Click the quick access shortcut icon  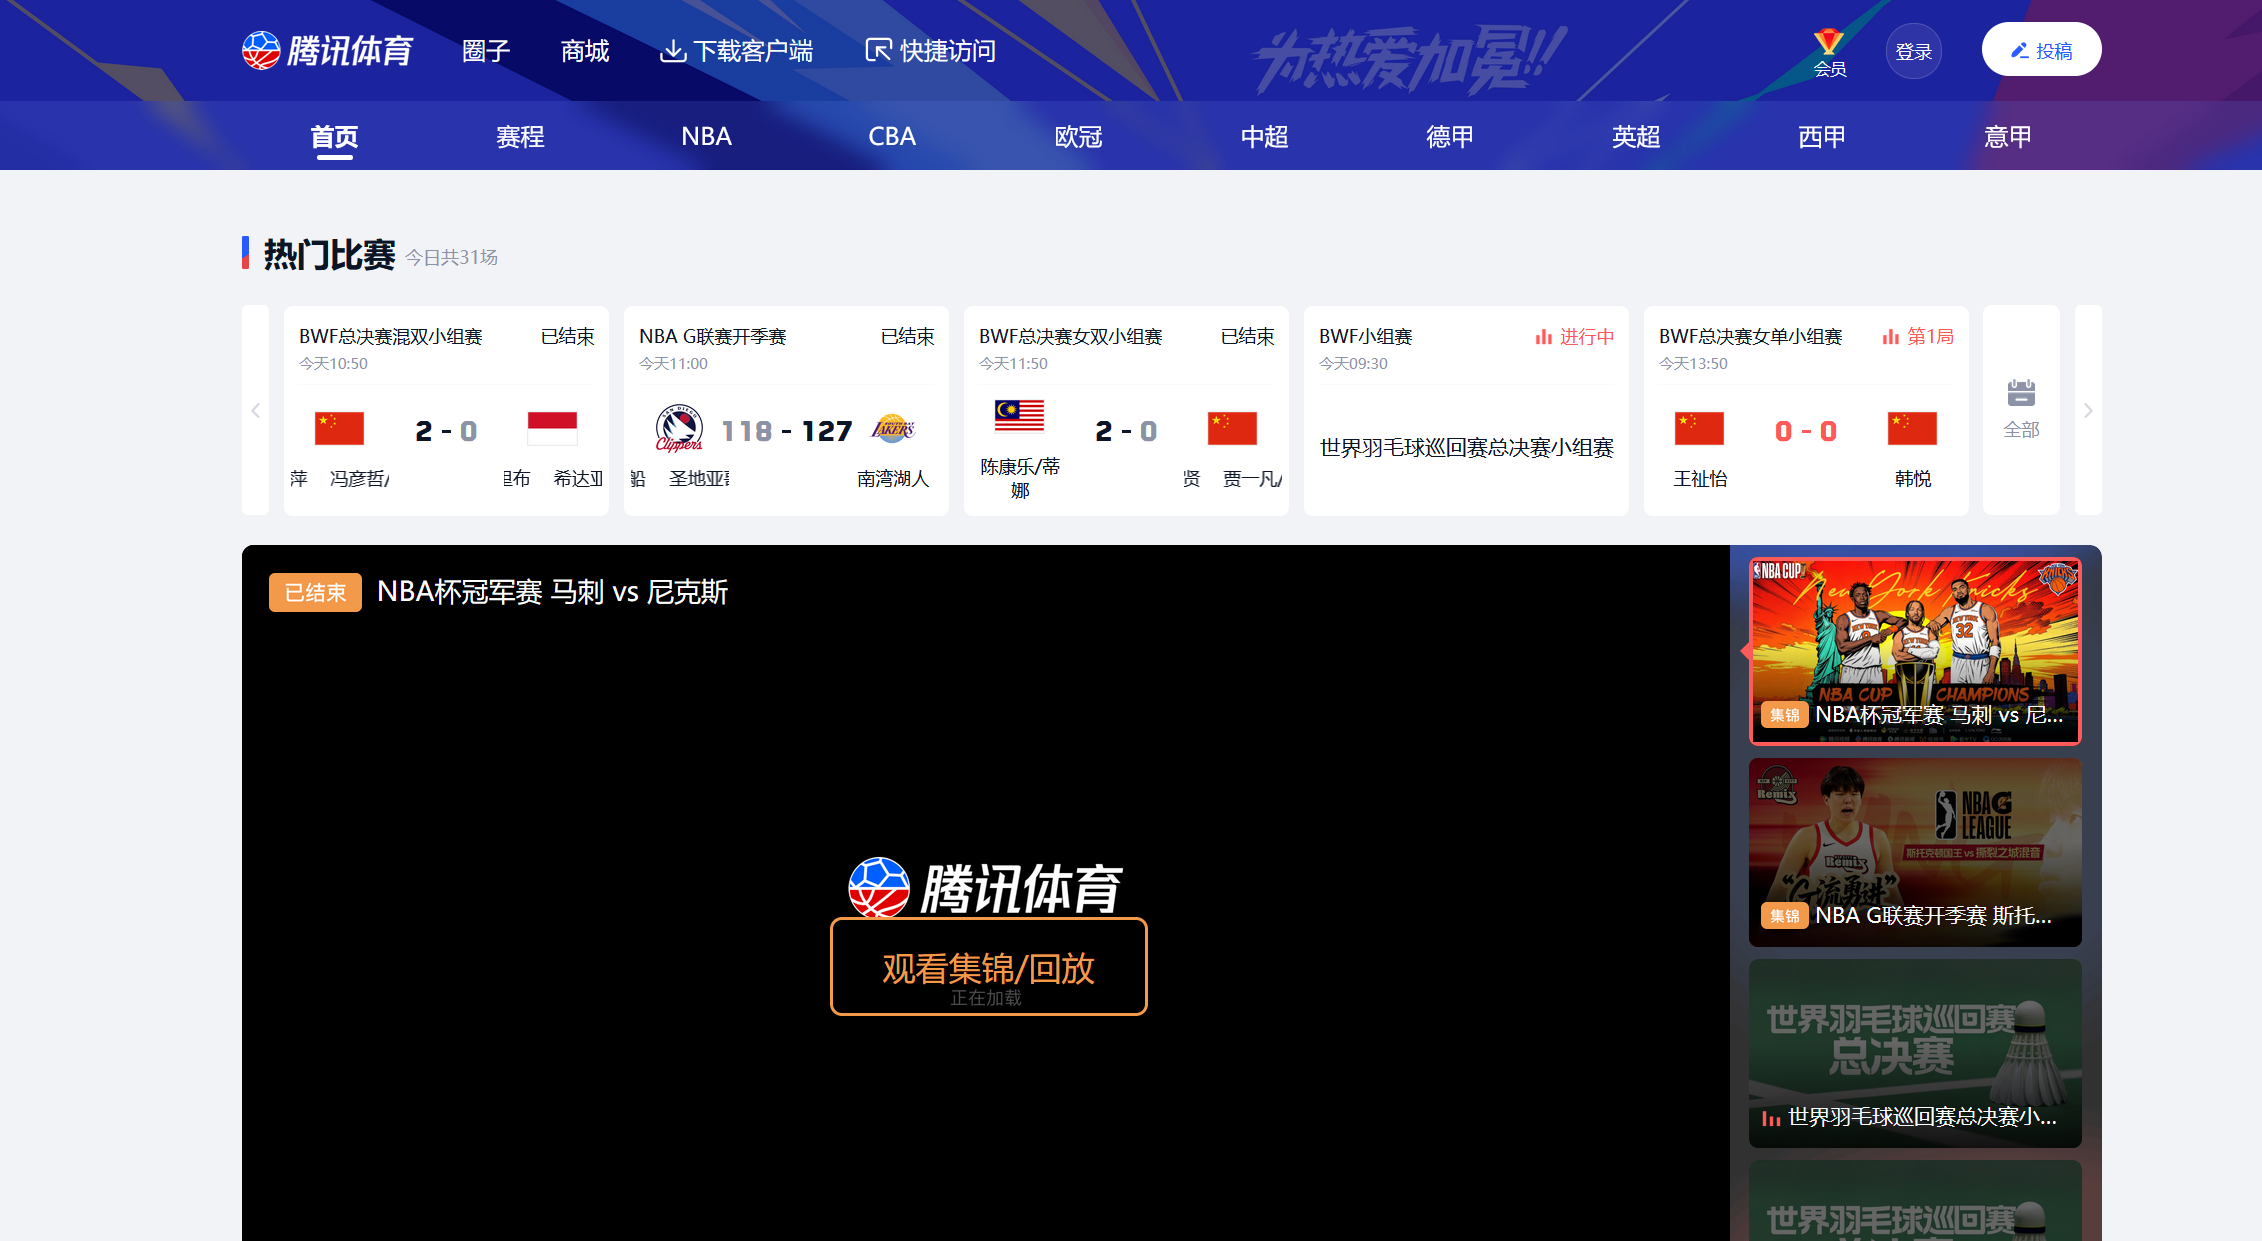click(877, 51)
